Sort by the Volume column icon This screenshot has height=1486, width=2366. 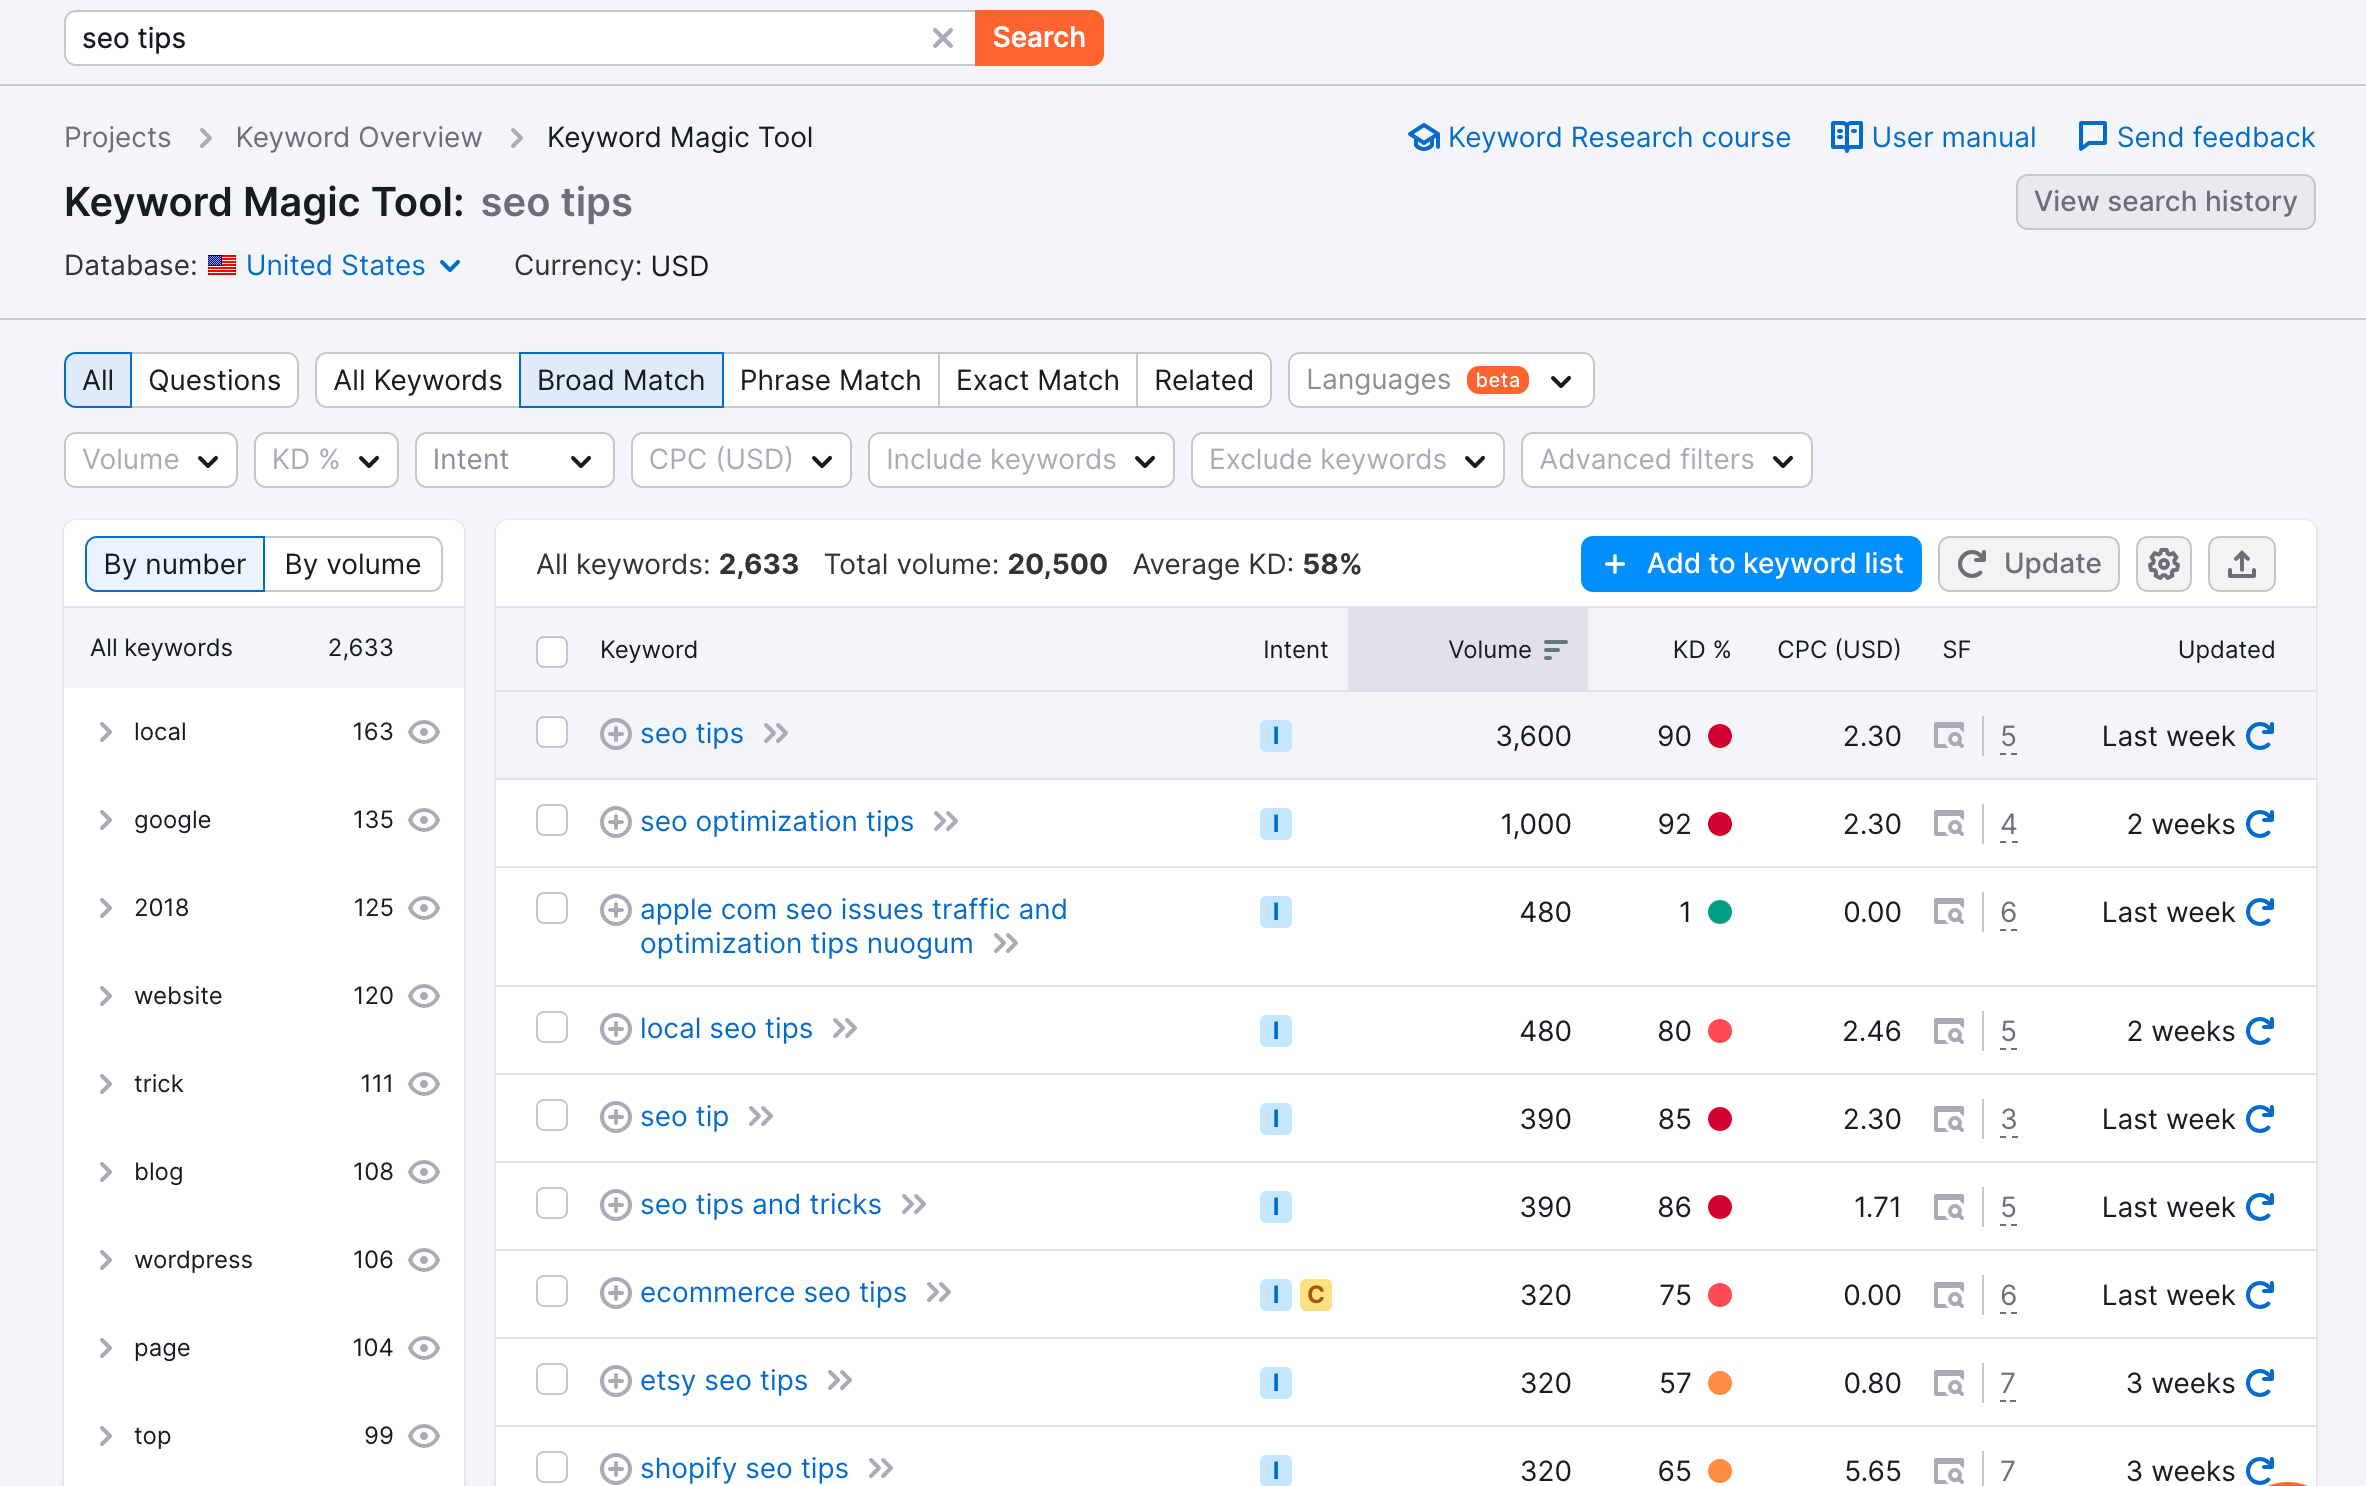(1555, 650)
